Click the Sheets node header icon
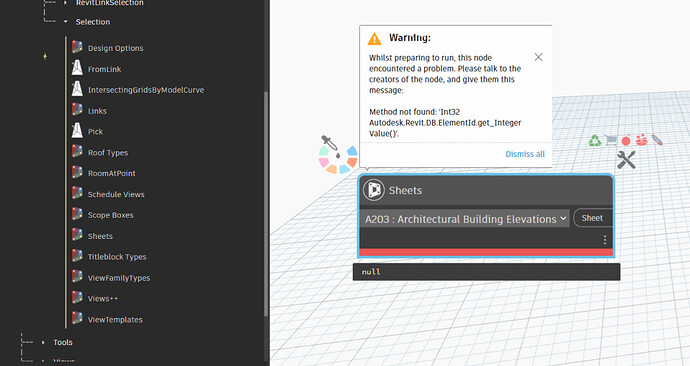 [x=374, y=190]
